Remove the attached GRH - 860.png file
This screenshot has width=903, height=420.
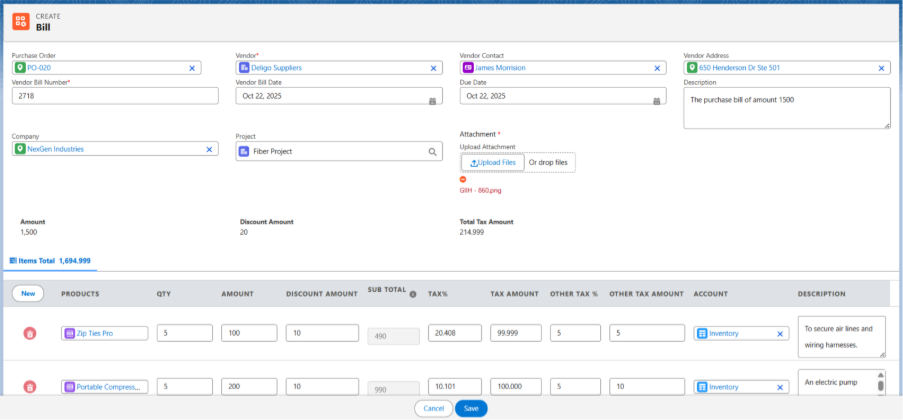[463, 179]
